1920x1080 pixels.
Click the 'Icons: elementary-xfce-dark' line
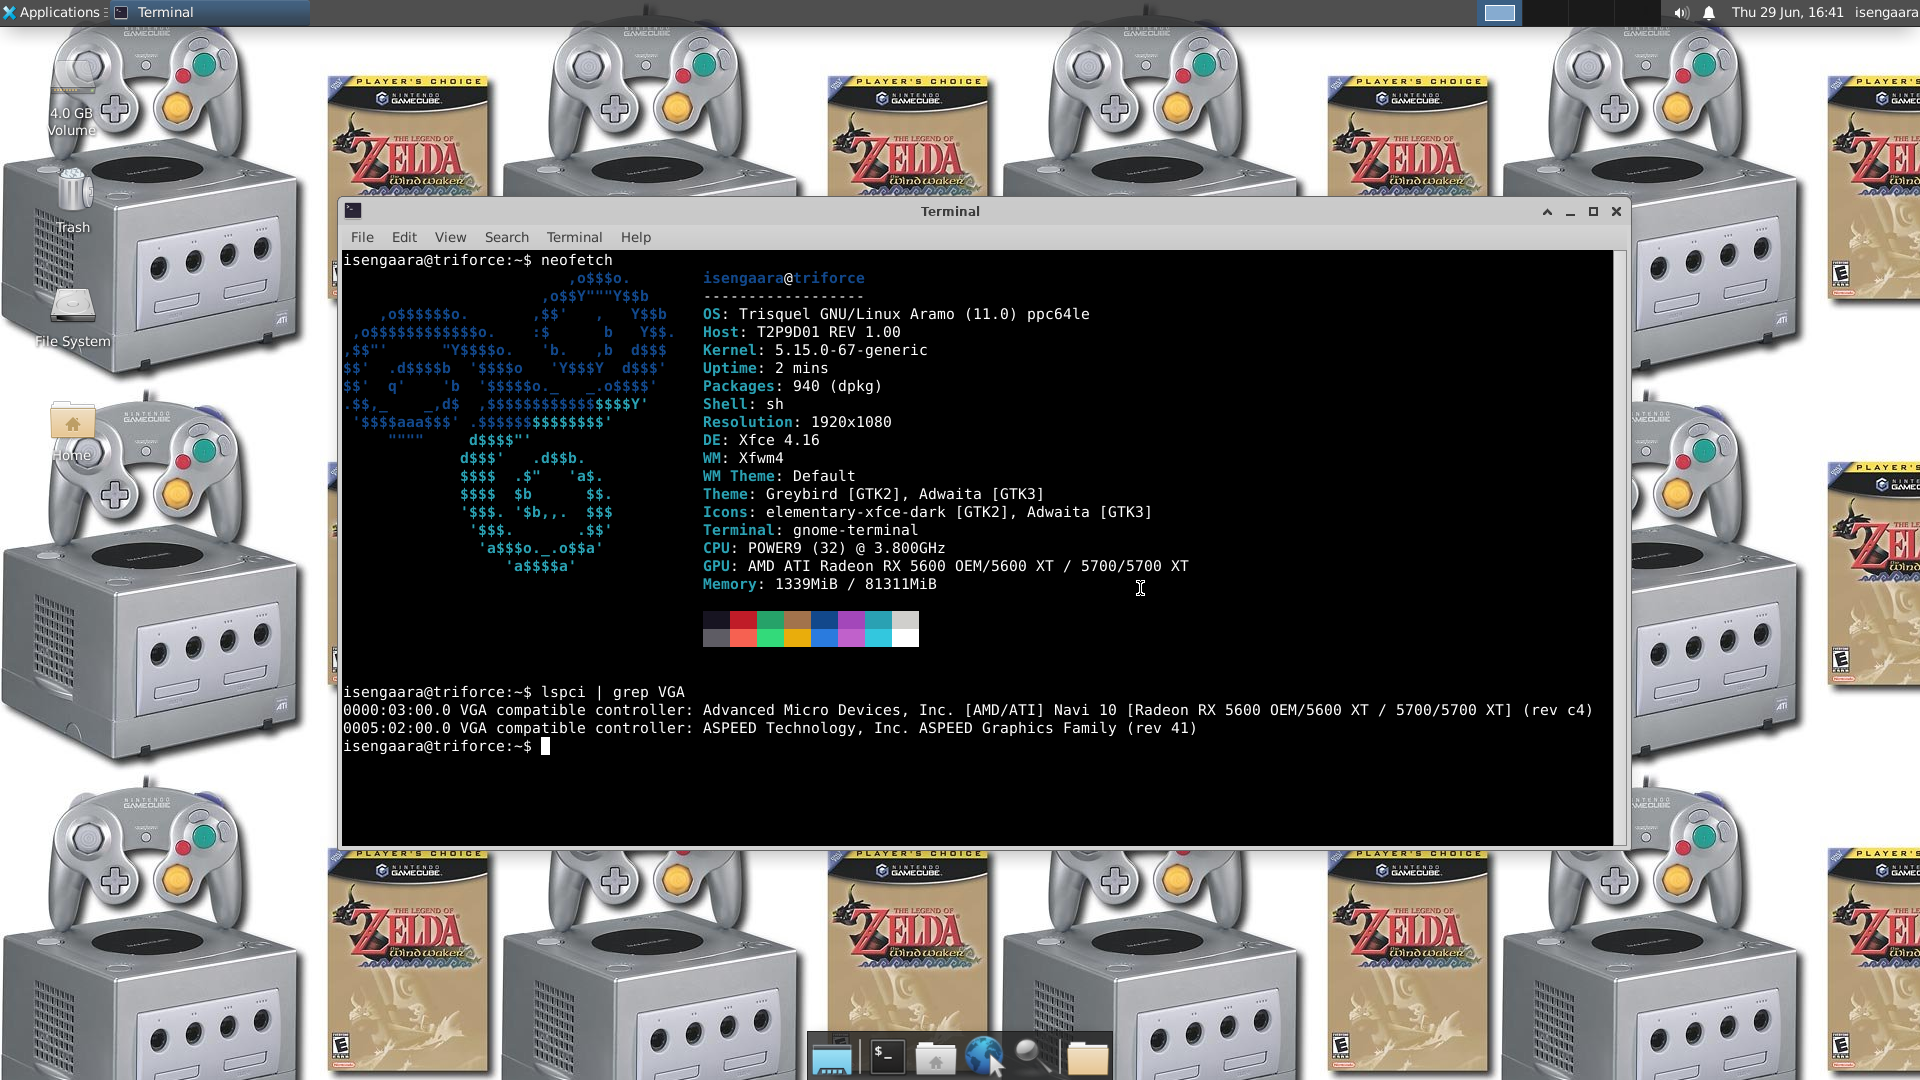[927, 512]
